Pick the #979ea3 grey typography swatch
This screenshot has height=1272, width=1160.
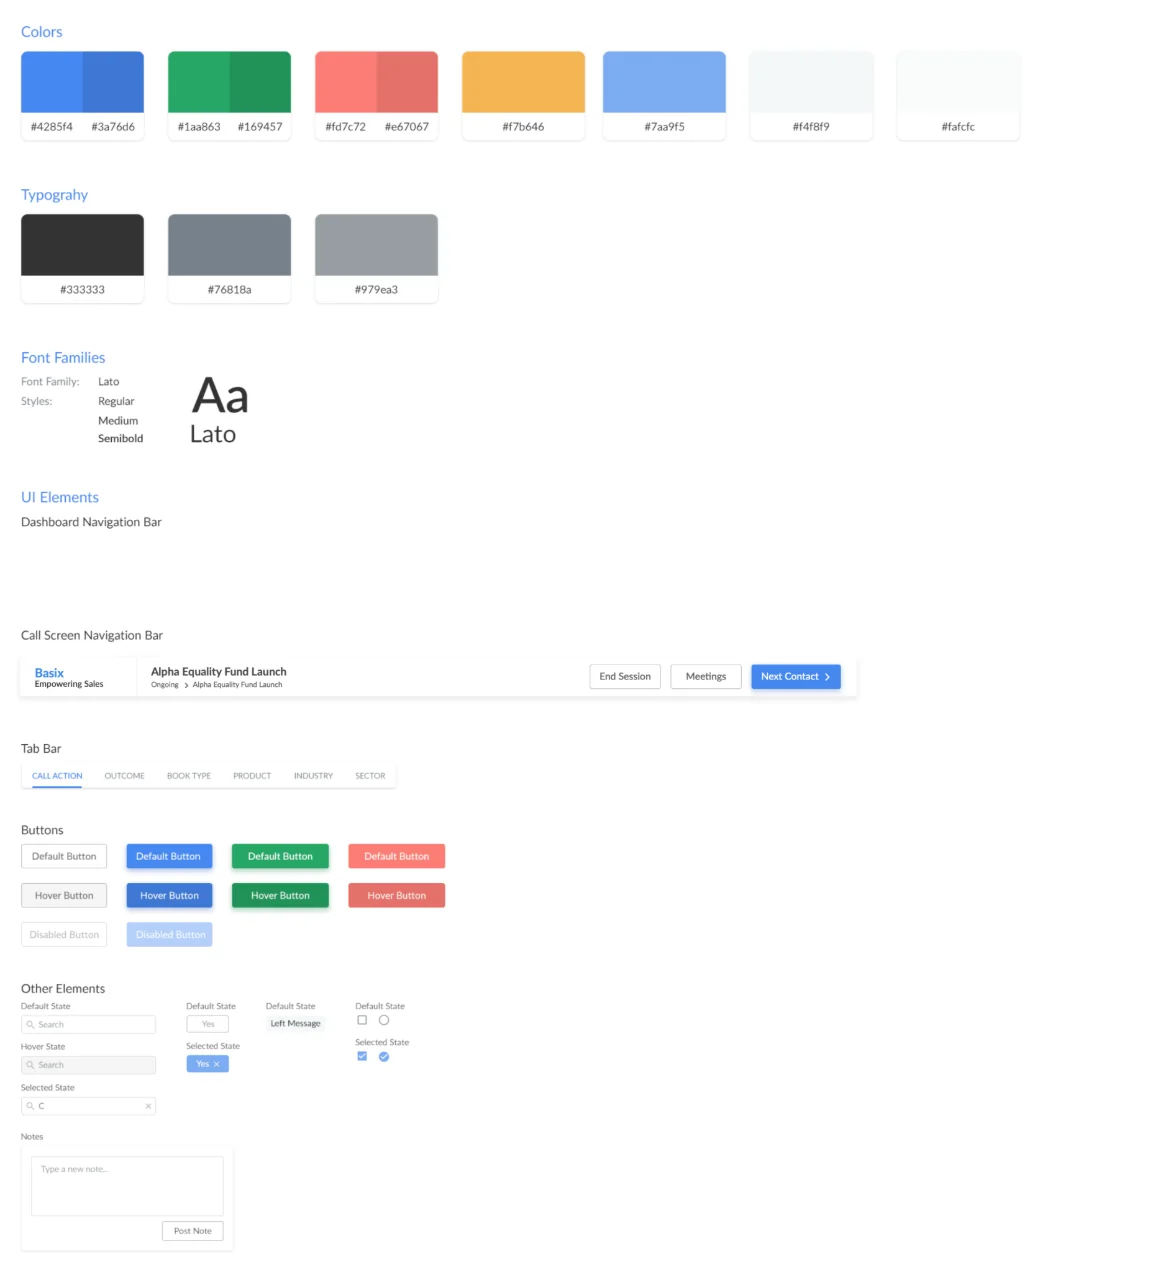[x=376, y=245]
